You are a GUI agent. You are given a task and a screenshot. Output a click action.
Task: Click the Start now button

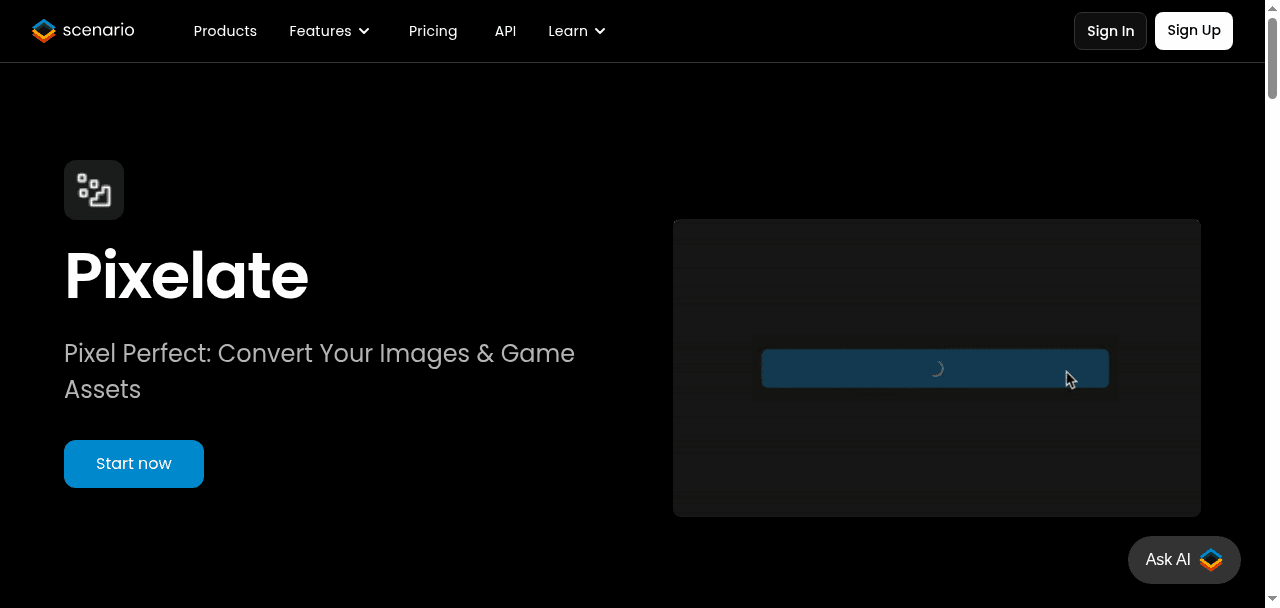[134, 464]
